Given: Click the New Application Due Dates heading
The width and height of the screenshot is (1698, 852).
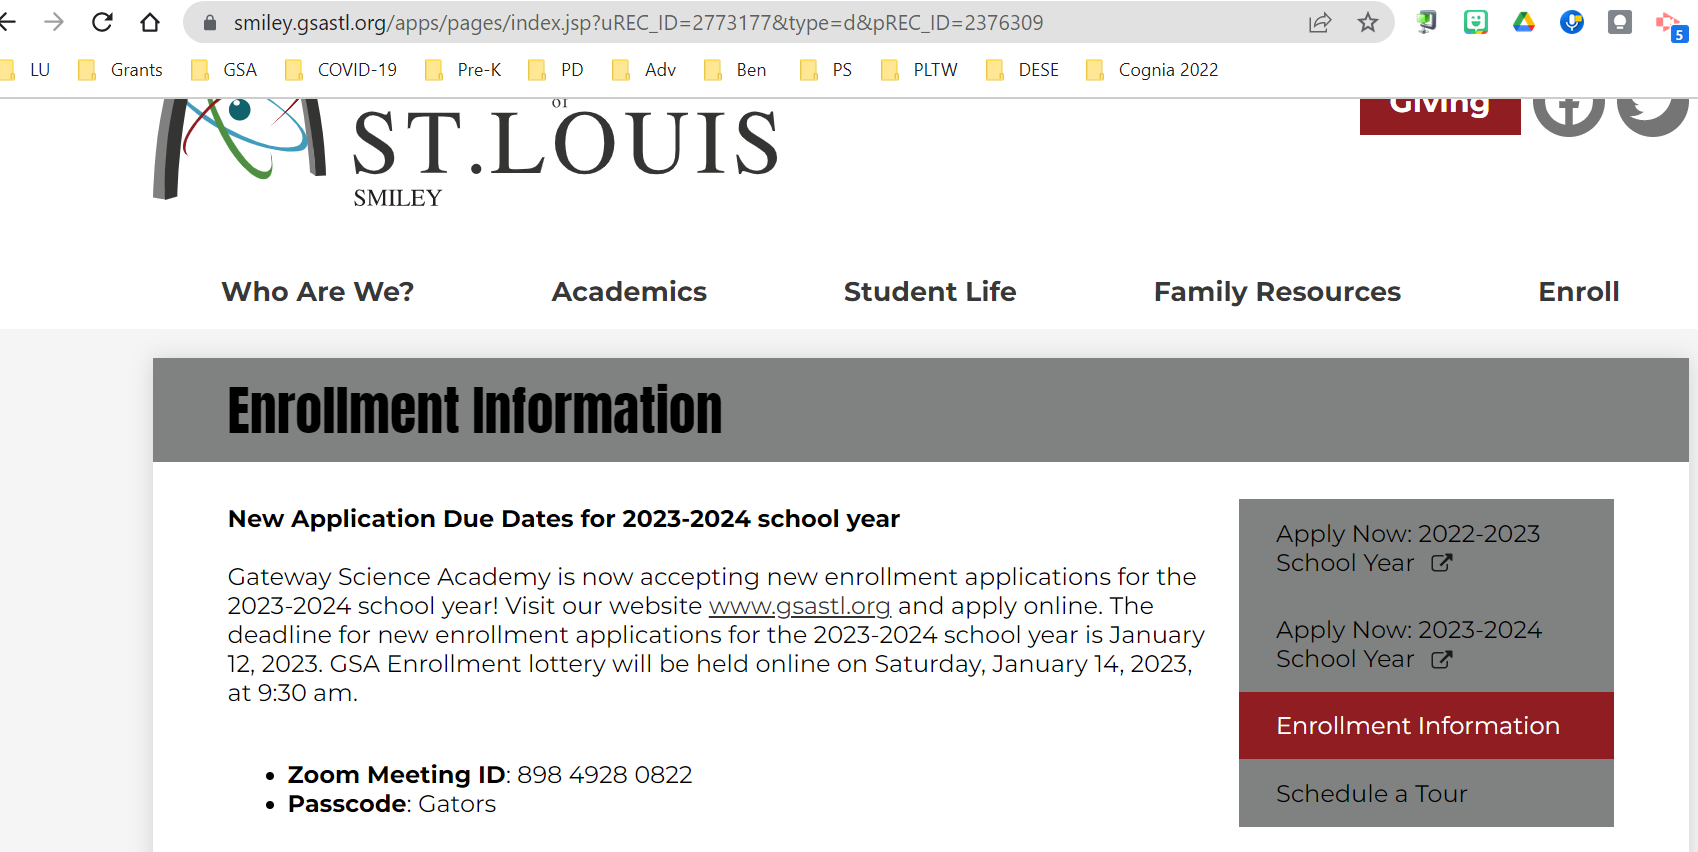Looking at the screenshot, I should click(x=564, y=519).
